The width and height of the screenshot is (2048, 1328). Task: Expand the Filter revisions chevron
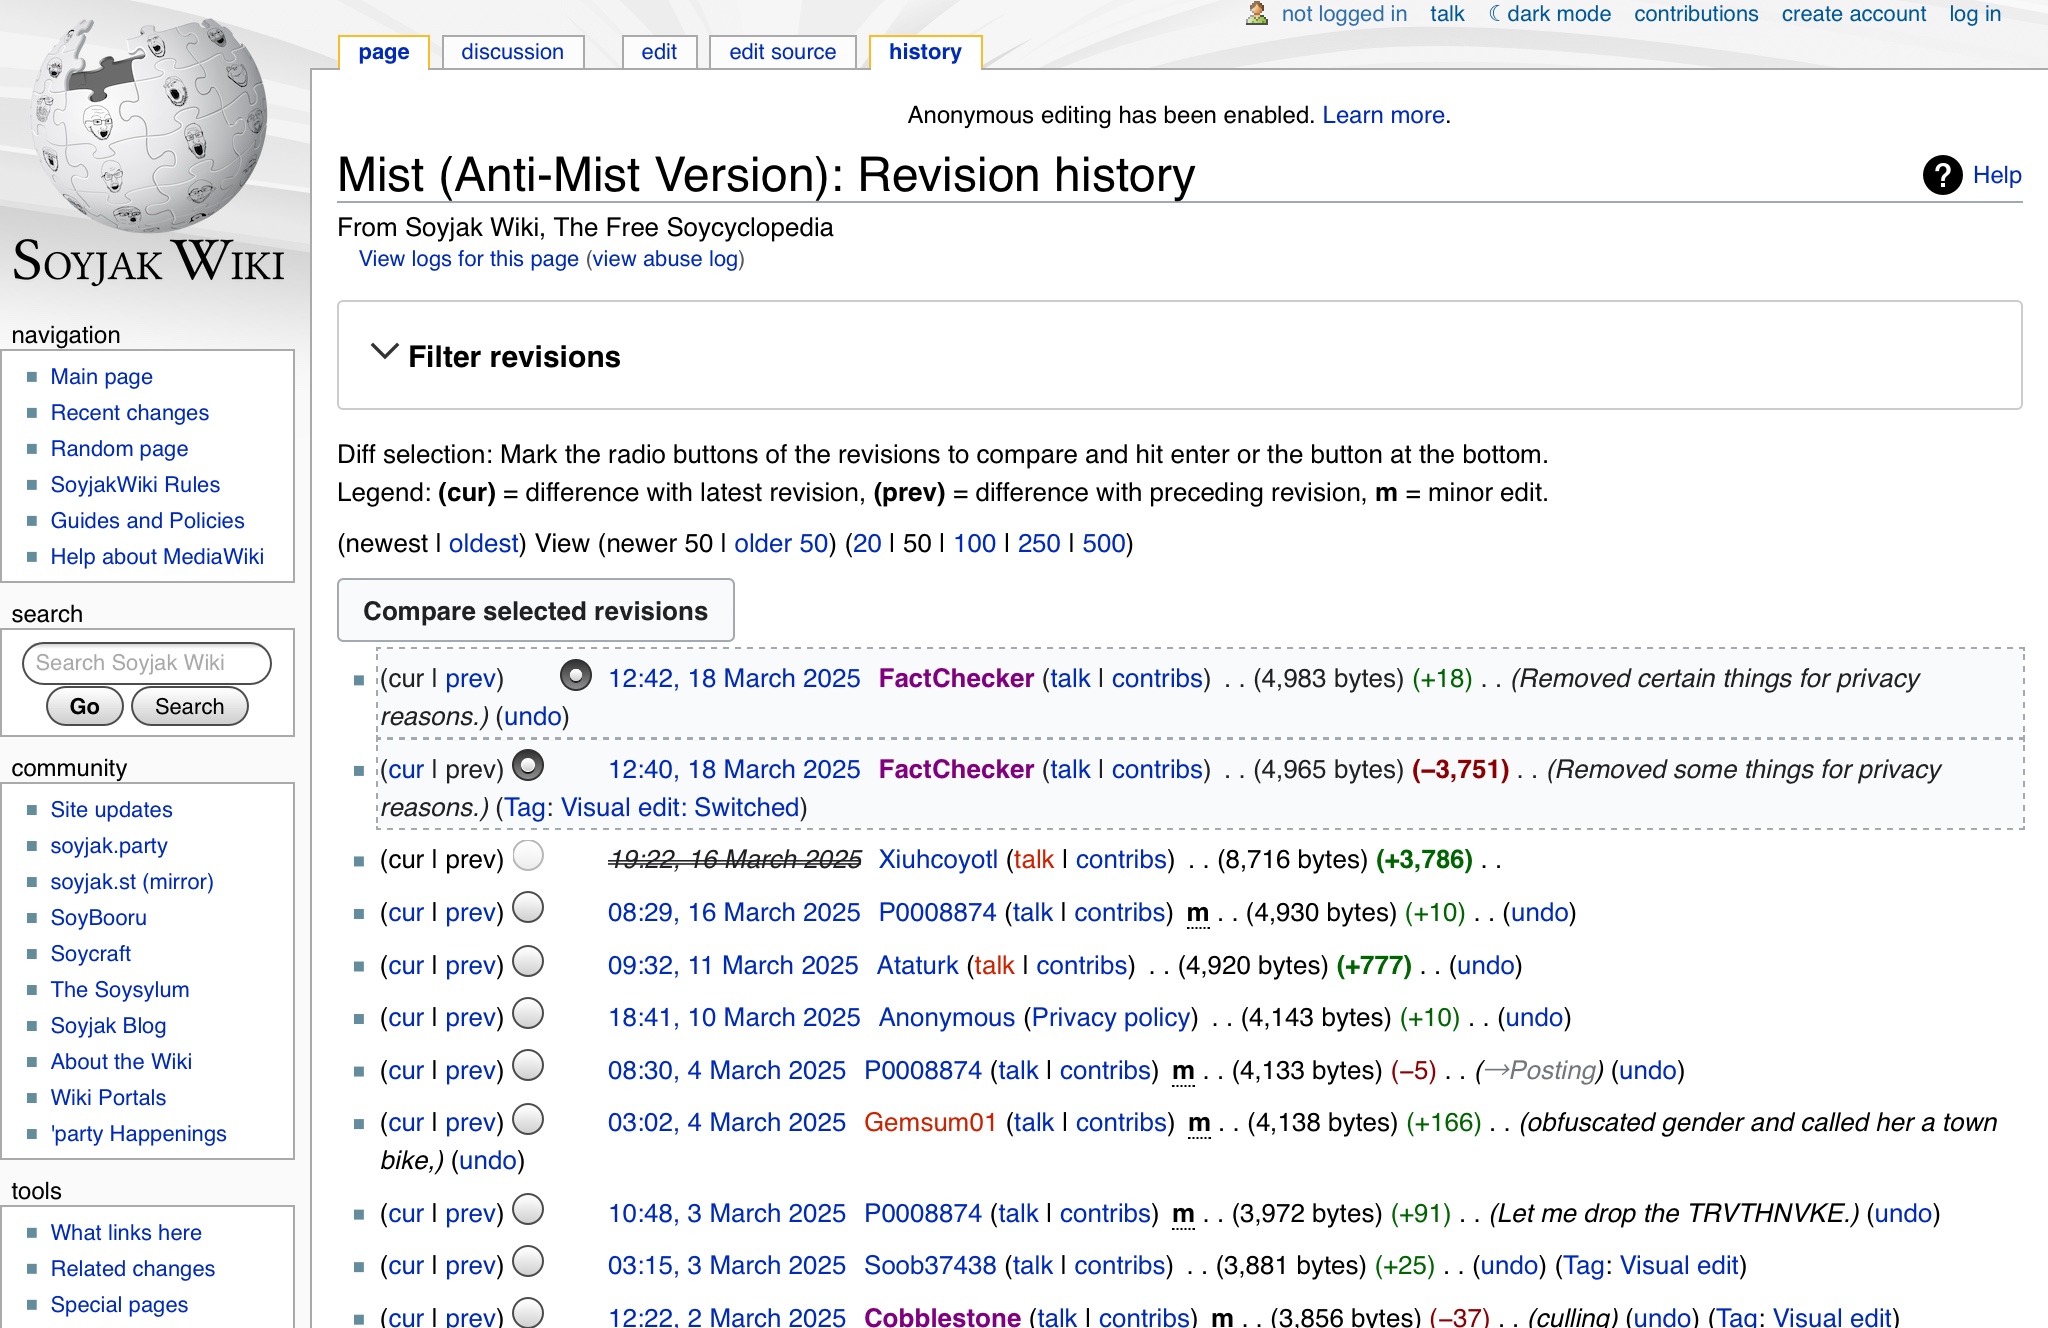pos(384,352)
